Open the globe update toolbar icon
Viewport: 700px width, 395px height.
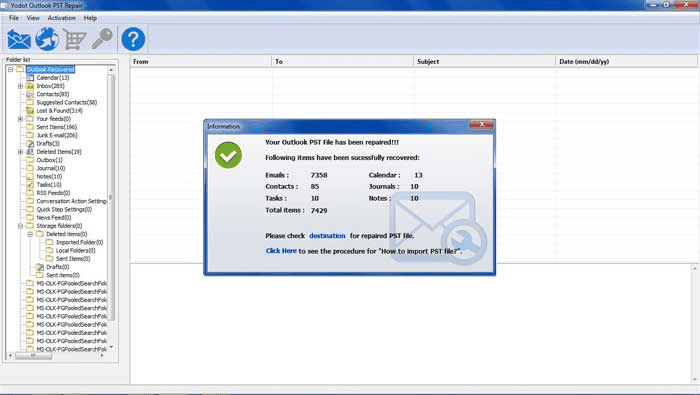pyautogui.click(x=47, y=39)
